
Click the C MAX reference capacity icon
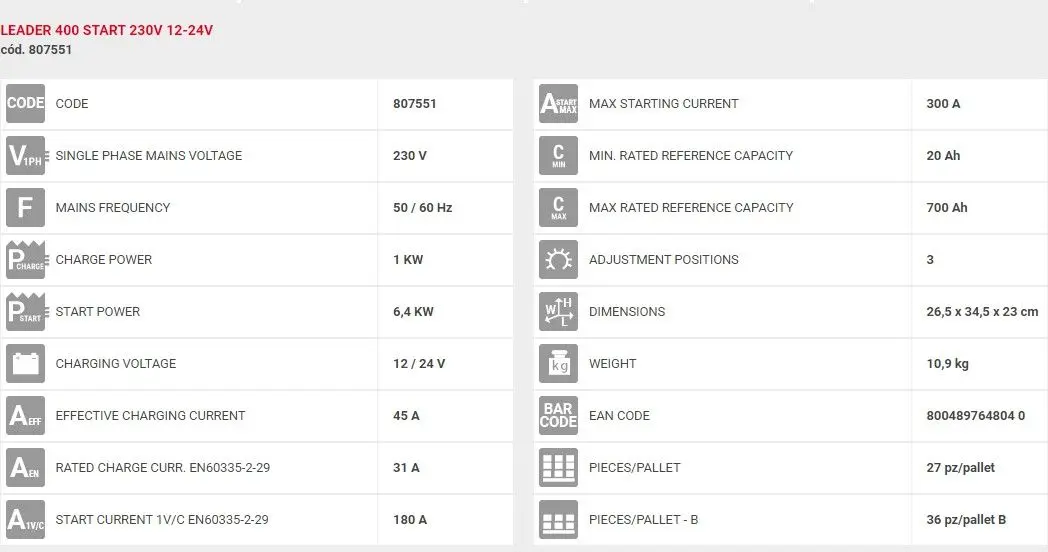(559, 208)
